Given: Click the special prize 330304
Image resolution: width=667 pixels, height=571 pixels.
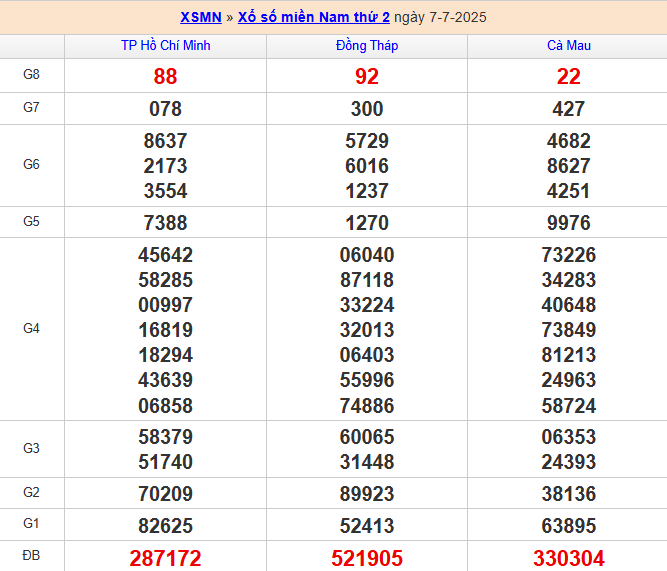Looking at the screenshot, I should [569, 559].
